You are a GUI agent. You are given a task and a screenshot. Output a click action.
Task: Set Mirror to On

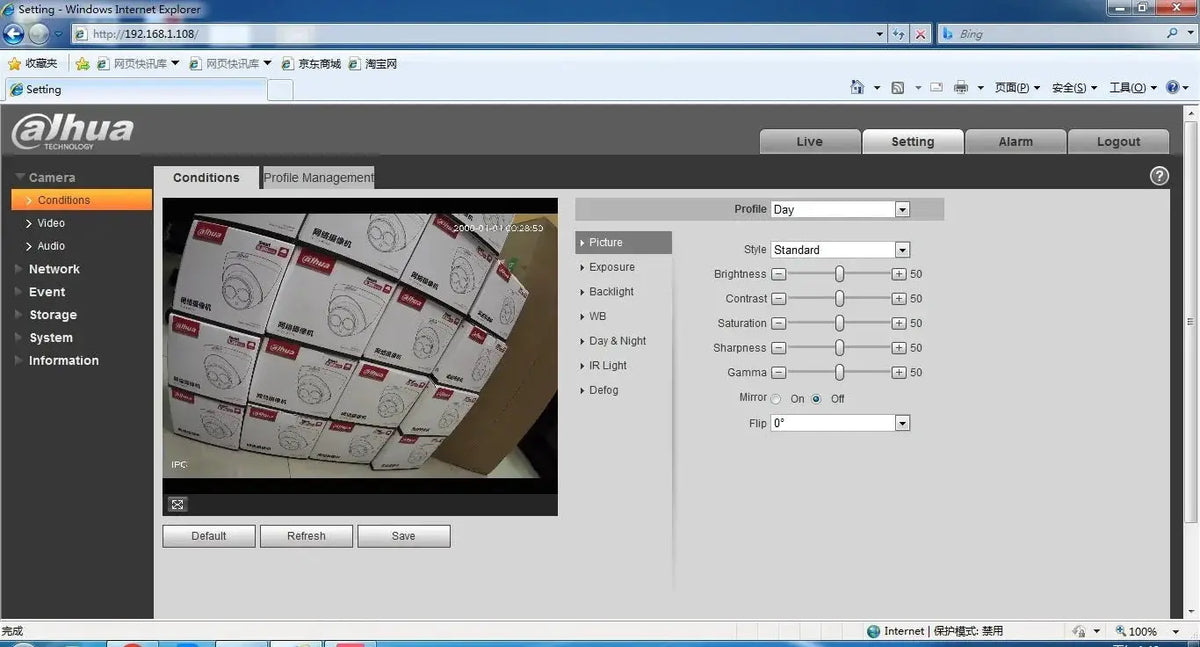(777, 399)
